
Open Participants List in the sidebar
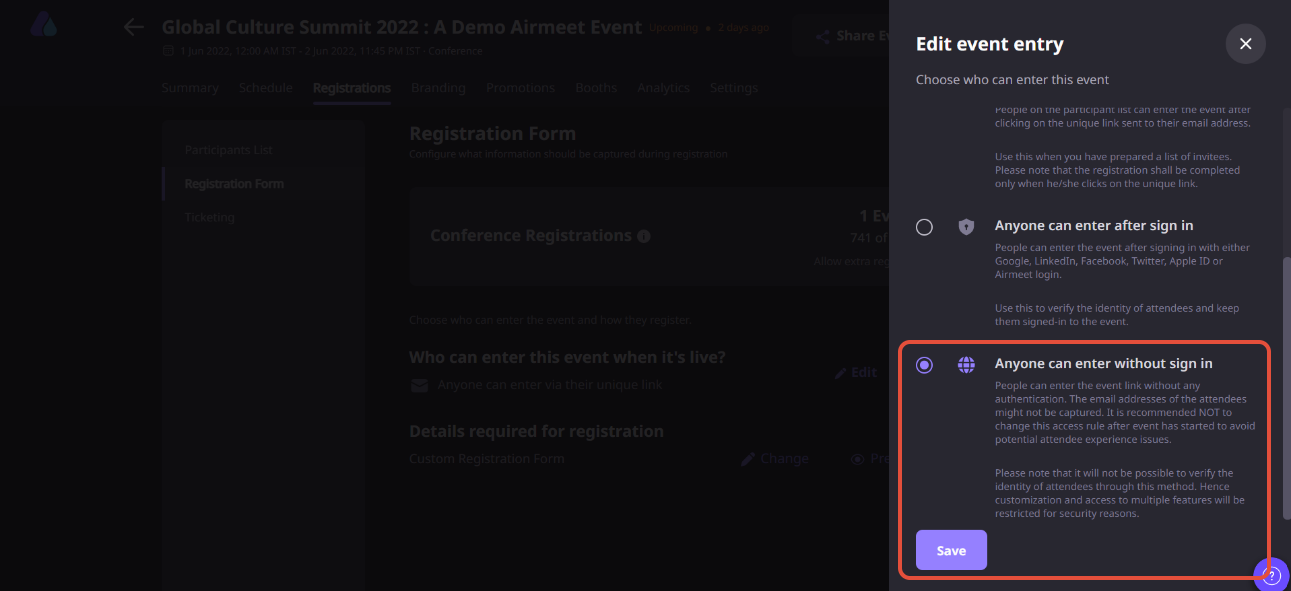point(229,150)
